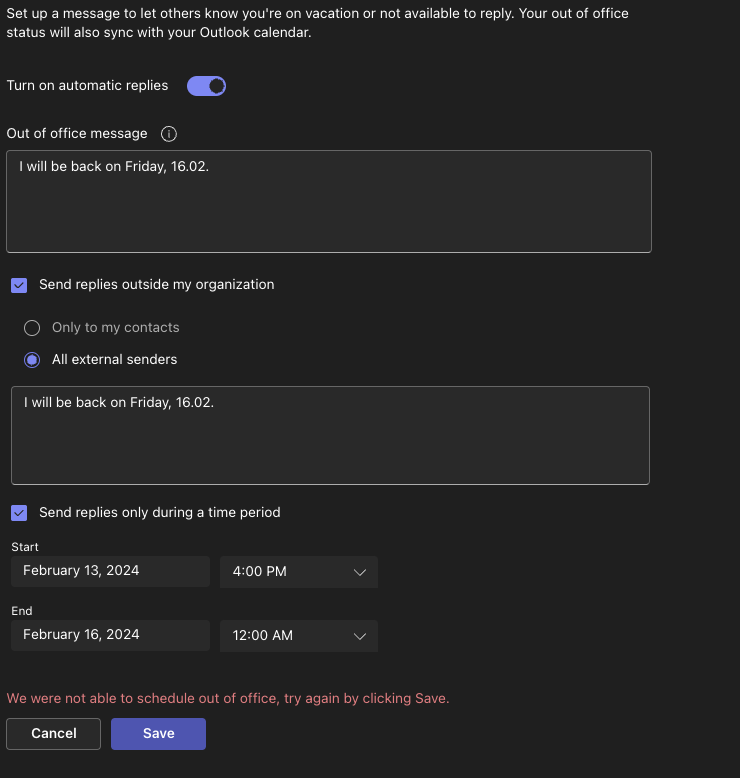
Task: Click inside the external senders message text box
Action: click(330, 435)
